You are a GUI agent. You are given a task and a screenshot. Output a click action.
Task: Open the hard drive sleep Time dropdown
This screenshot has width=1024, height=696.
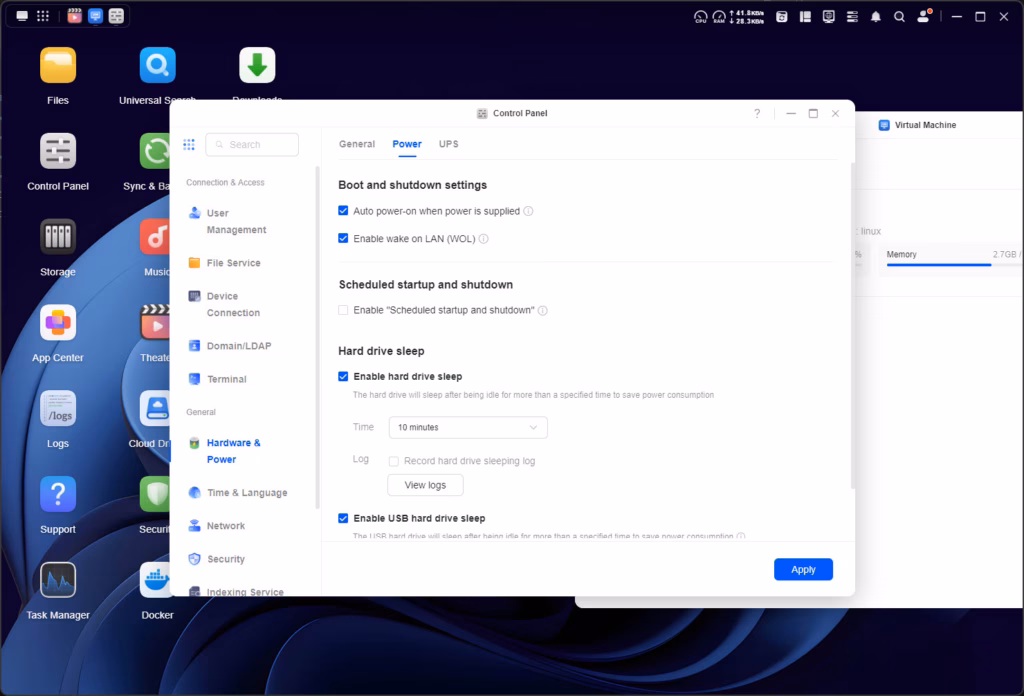pyautogui.click(x=467, y=427)
